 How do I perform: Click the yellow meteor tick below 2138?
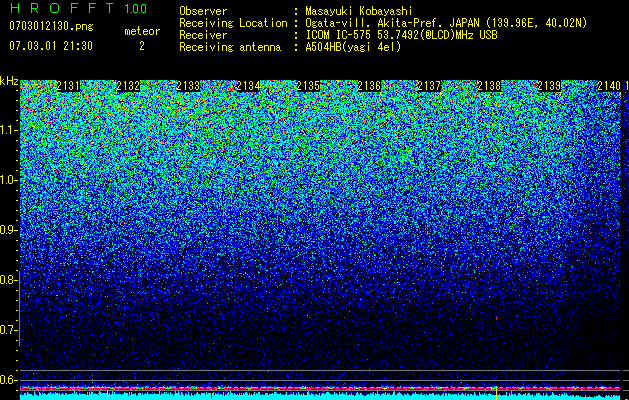tap(497, 394)
